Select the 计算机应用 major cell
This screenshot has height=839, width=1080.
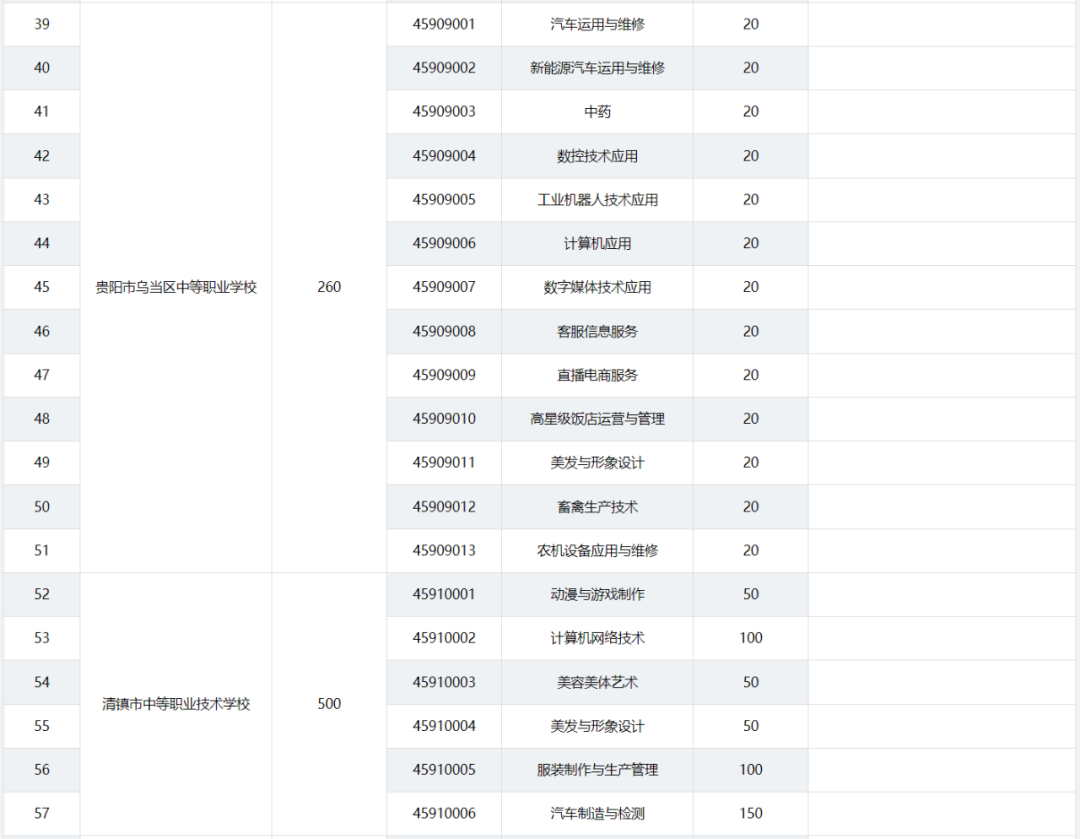click(x=597, y=243)
